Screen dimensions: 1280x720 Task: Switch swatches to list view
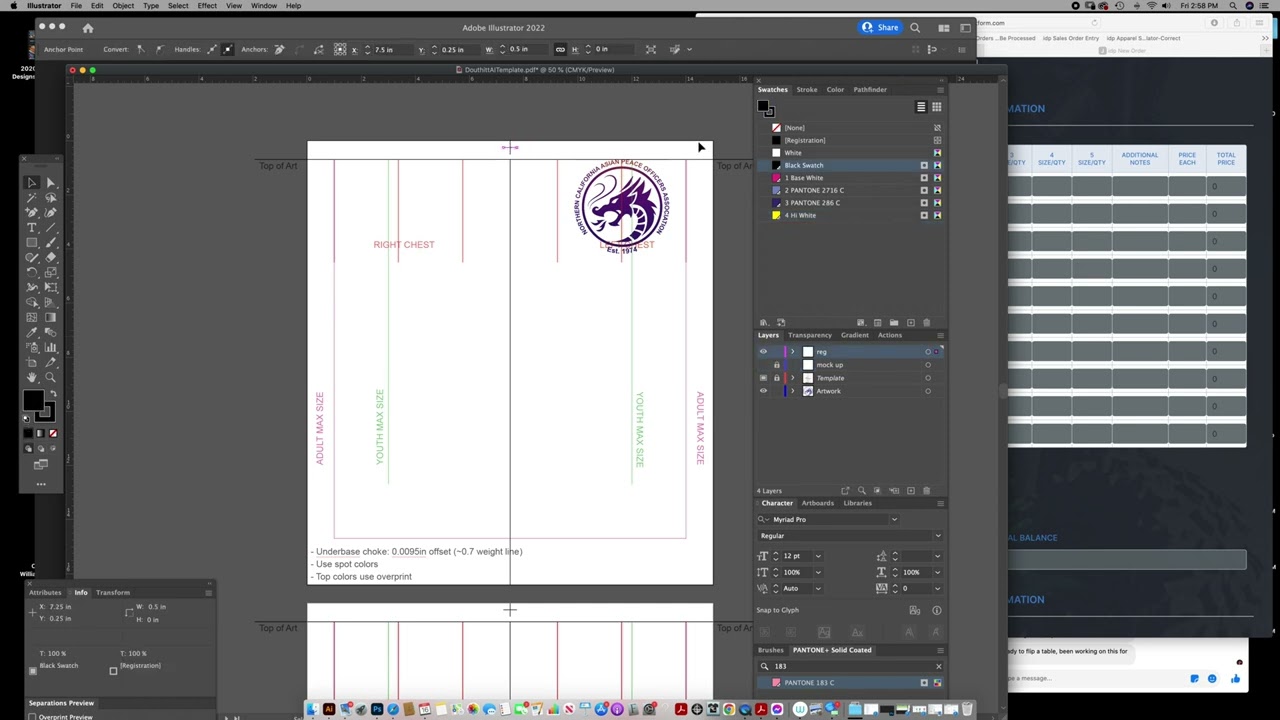[921, 107]
